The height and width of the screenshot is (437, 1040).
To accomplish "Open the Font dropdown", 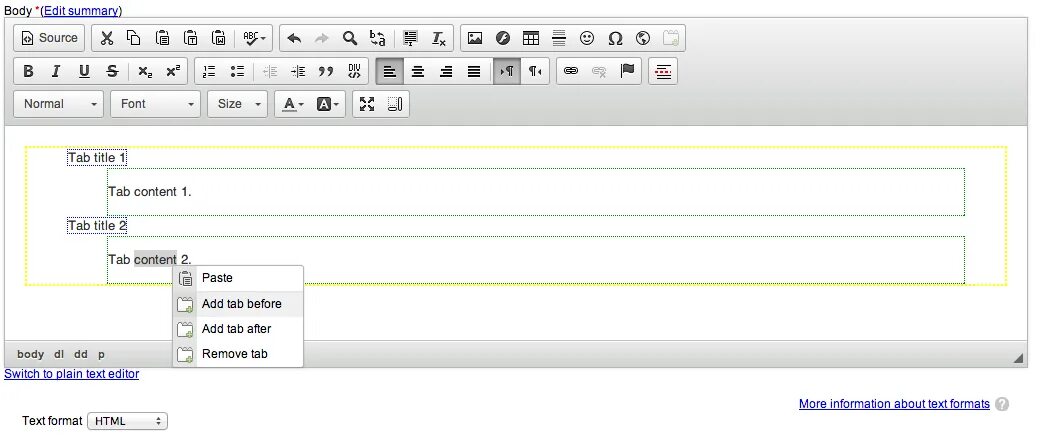I will pos(156,104).
